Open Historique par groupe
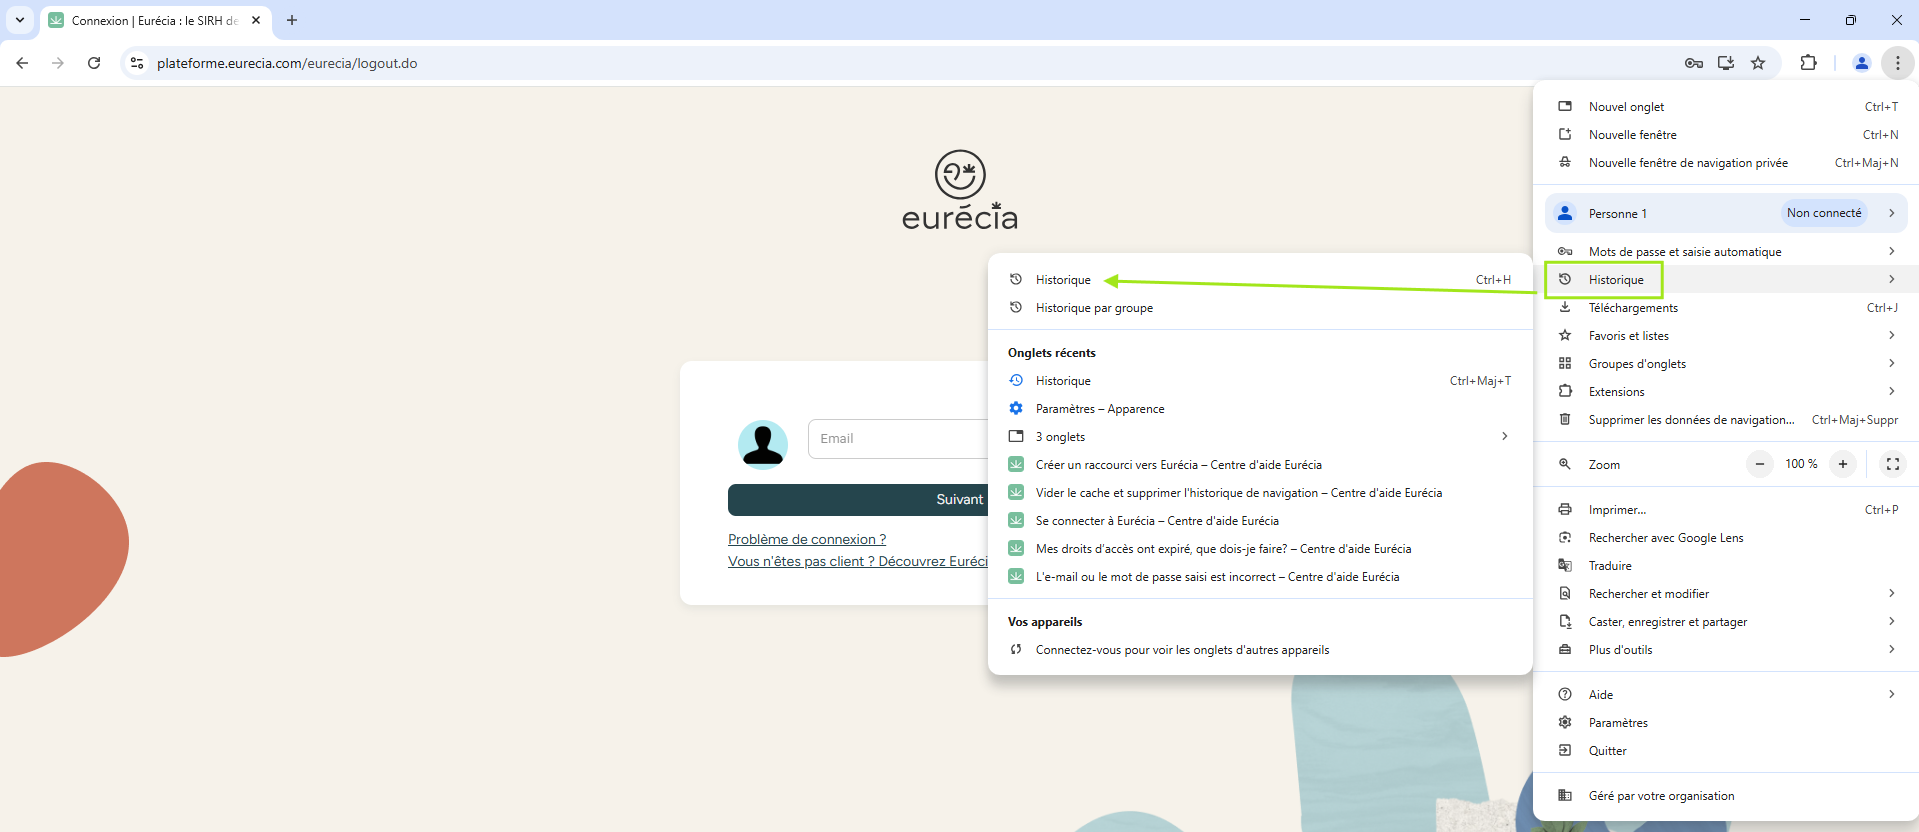 [x=1260, y=308]
